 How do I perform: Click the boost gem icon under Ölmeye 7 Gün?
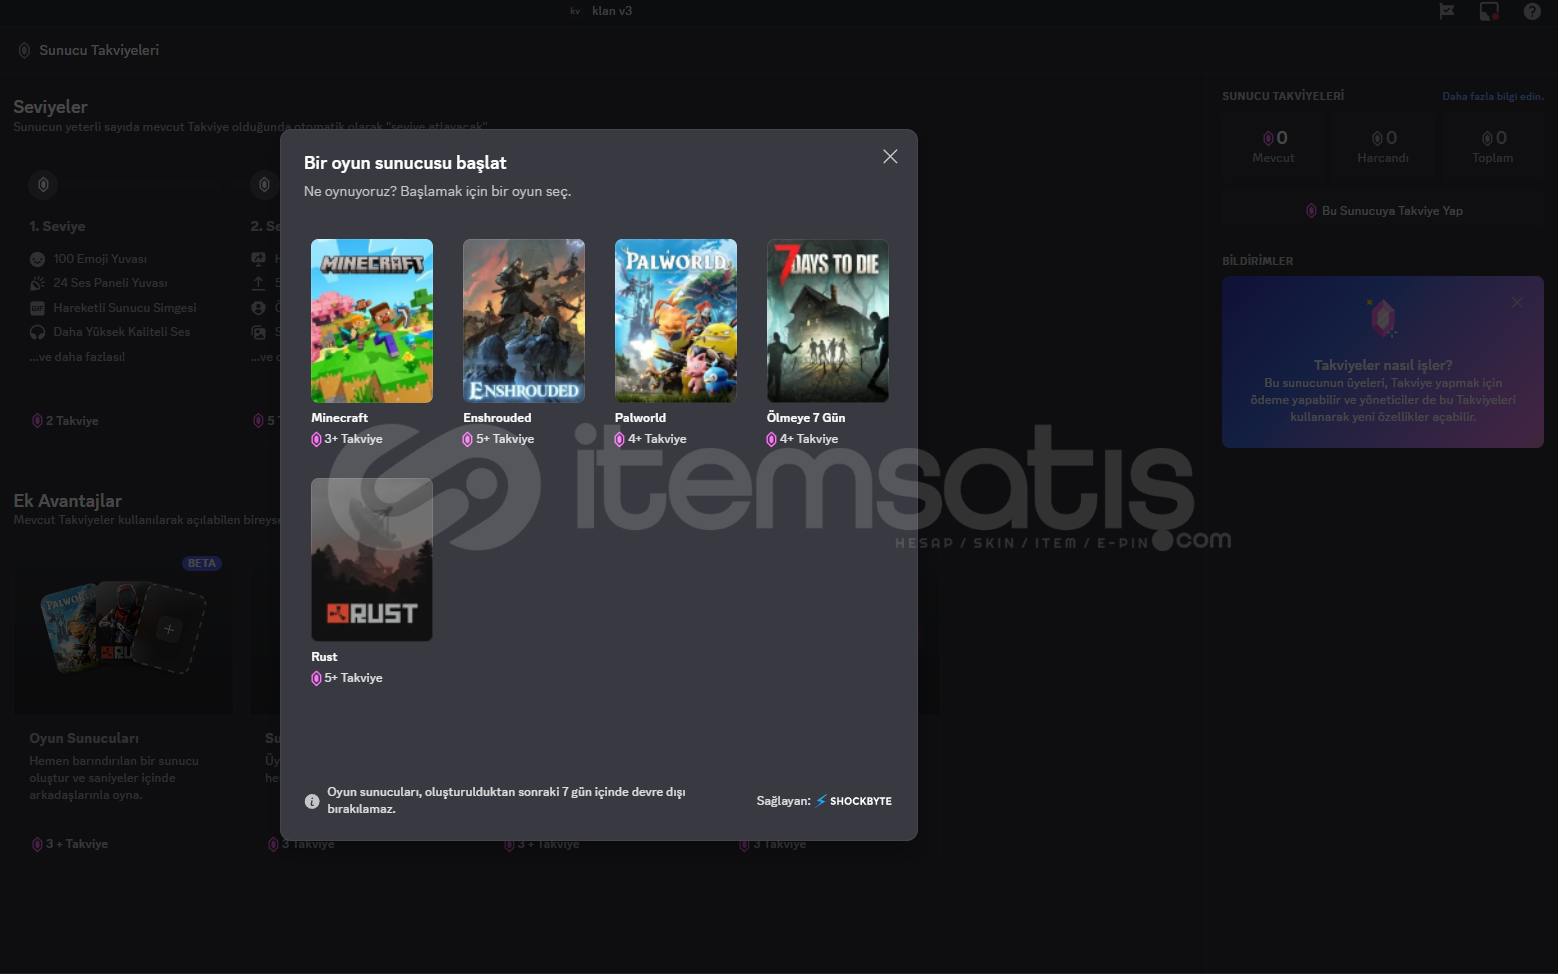[x=772, y=439]
